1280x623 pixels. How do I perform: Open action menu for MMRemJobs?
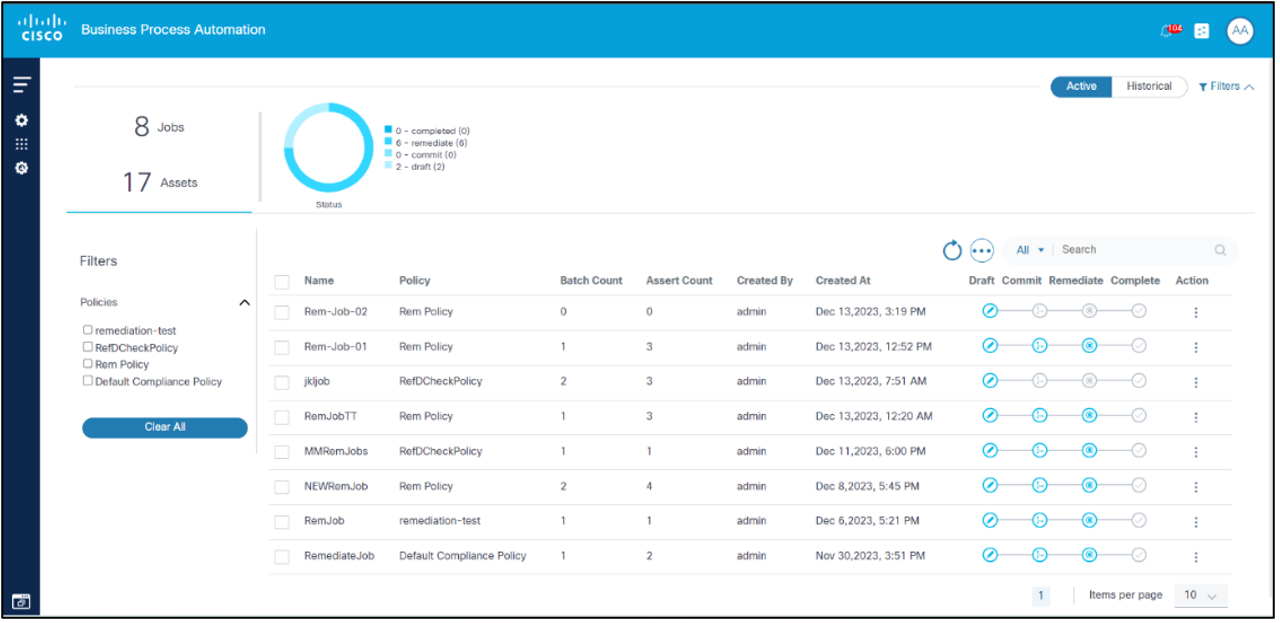click(x=1196, y=452)
